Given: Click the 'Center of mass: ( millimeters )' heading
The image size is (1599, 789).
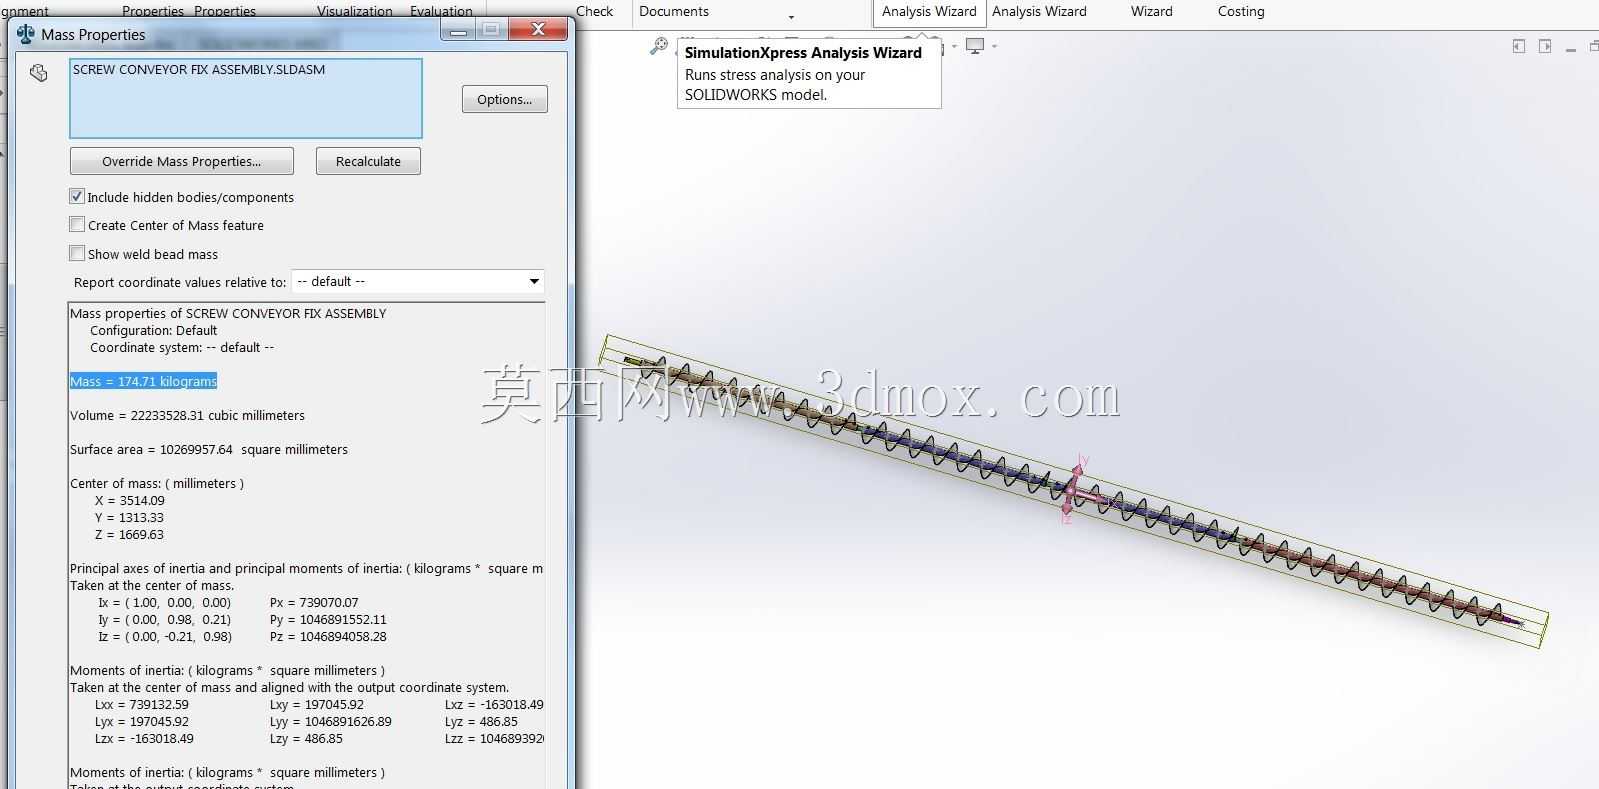Looking at the screenshot, I should pos(157,483).
